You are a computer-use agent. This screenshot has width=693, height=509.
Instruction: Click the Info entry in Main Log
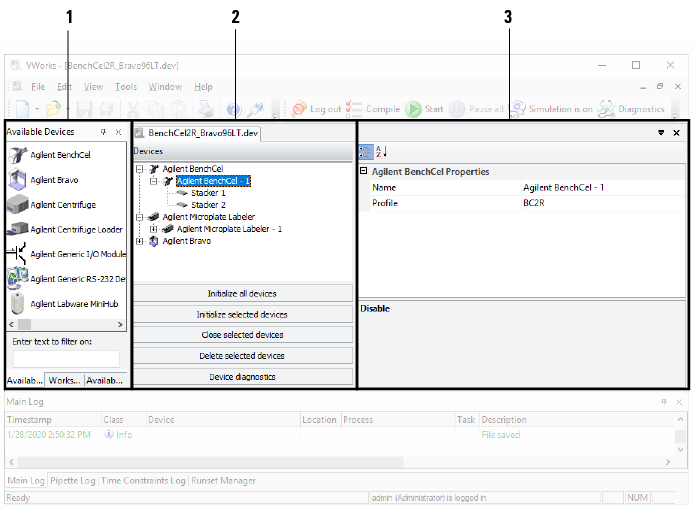click(x=118, y=435)
